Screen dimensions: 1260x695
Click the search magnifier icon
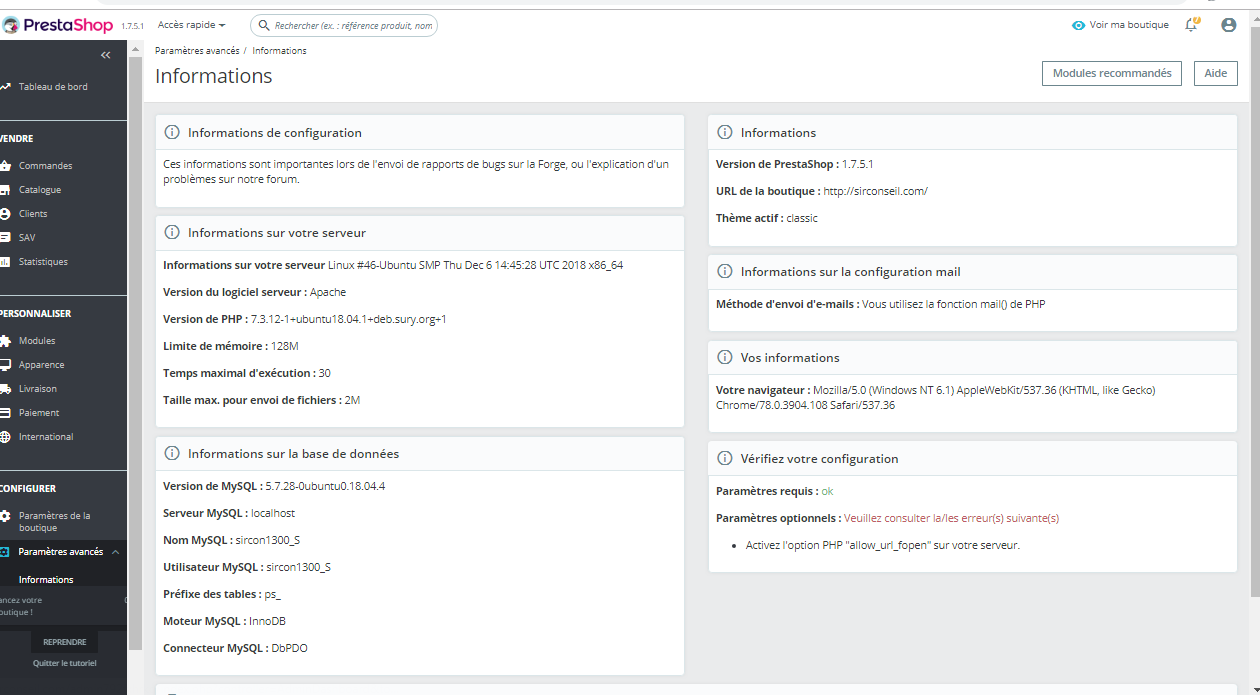pos(264,25)
